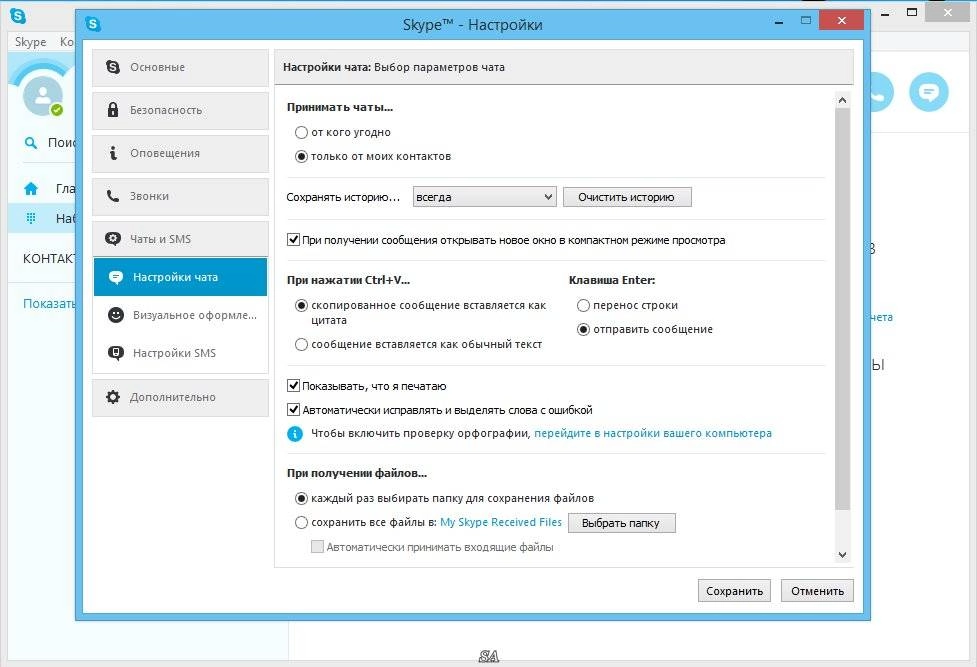977x667 pixels.
Task: Open the Основные settings section
Action: click(x=180, y=67)
